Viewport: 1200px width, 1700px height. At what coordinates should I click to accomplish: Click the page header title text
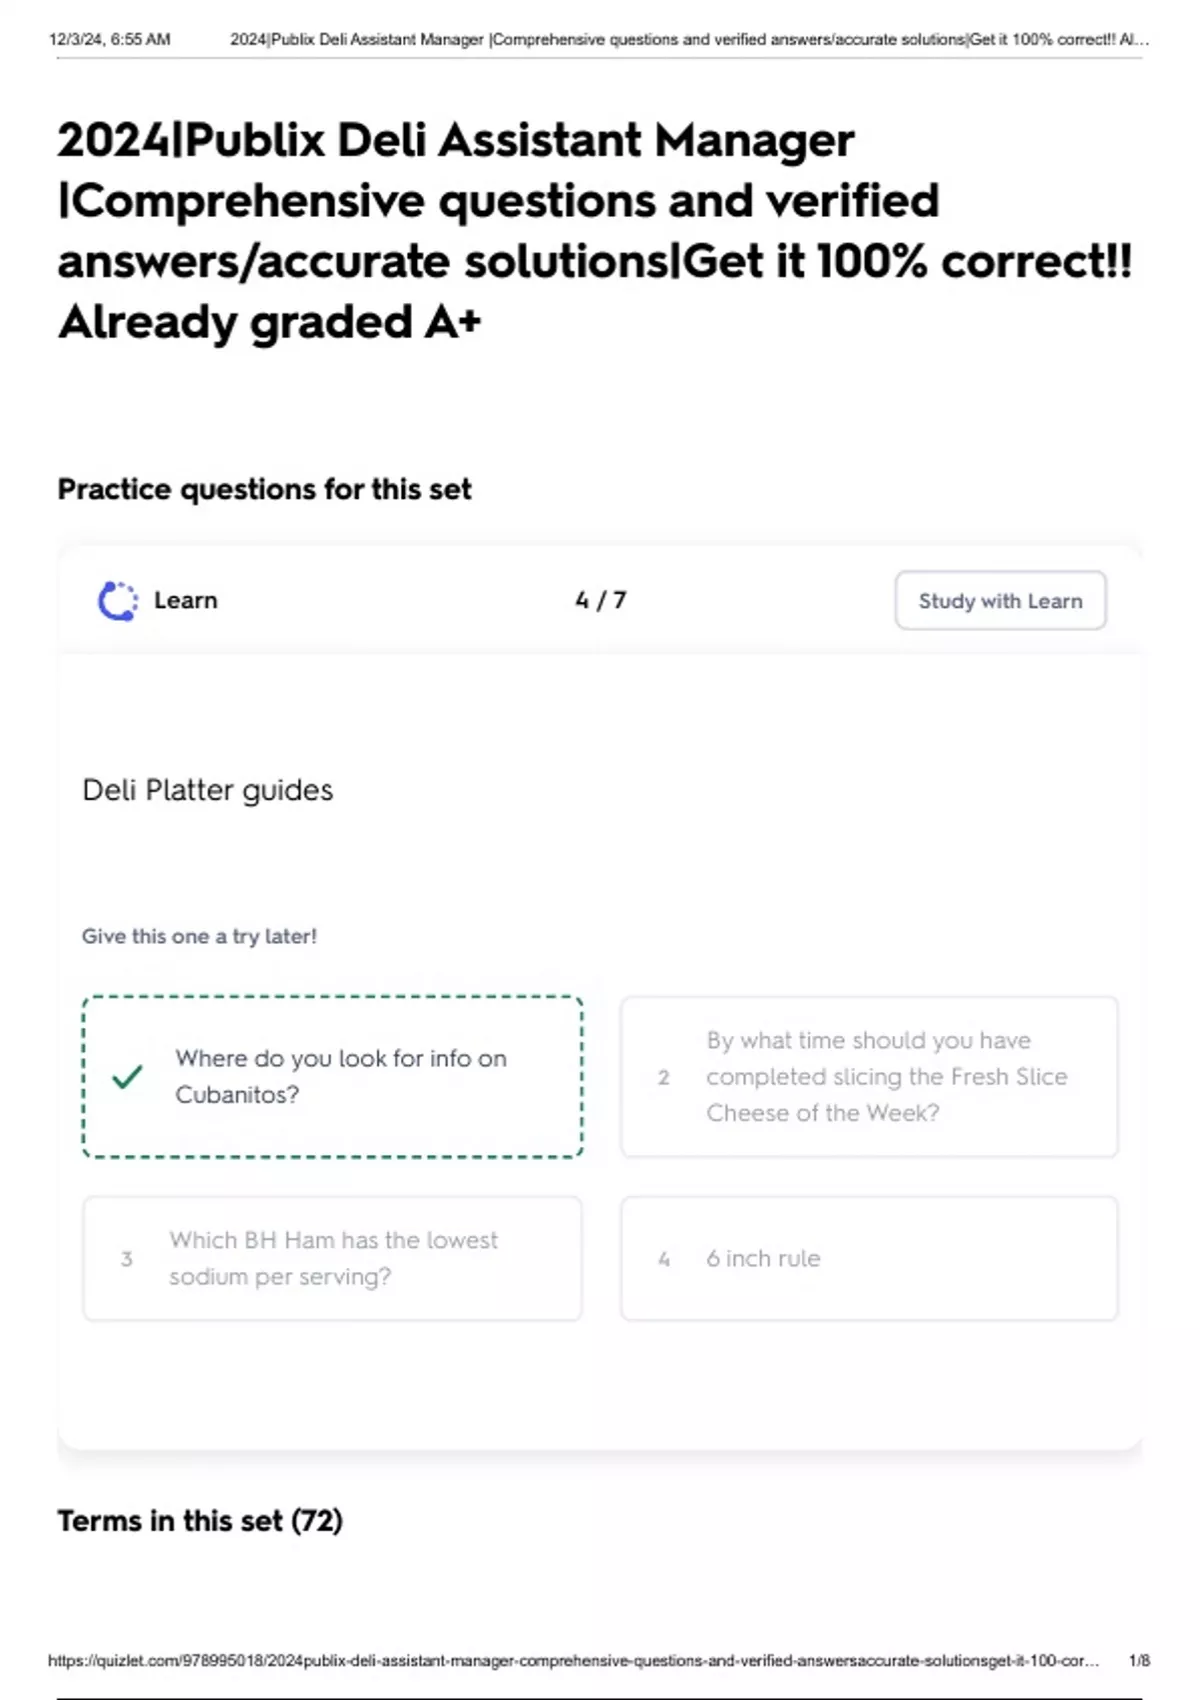tap(690, 40)
